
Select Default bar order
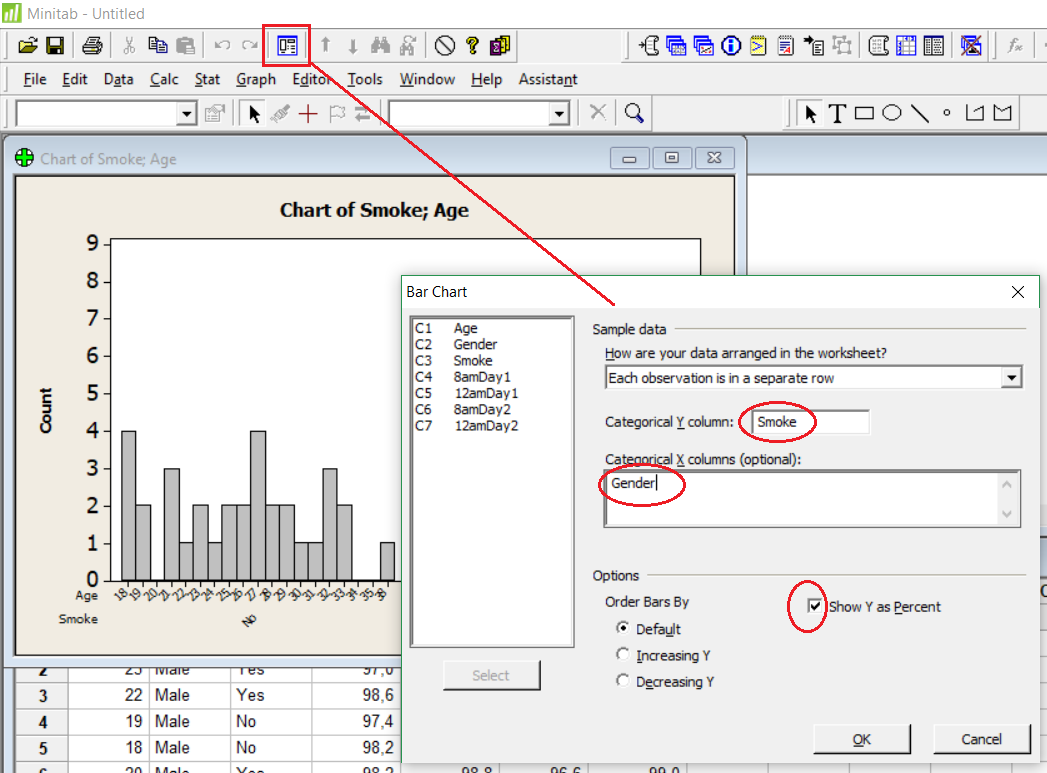click(x=622, y=628)
